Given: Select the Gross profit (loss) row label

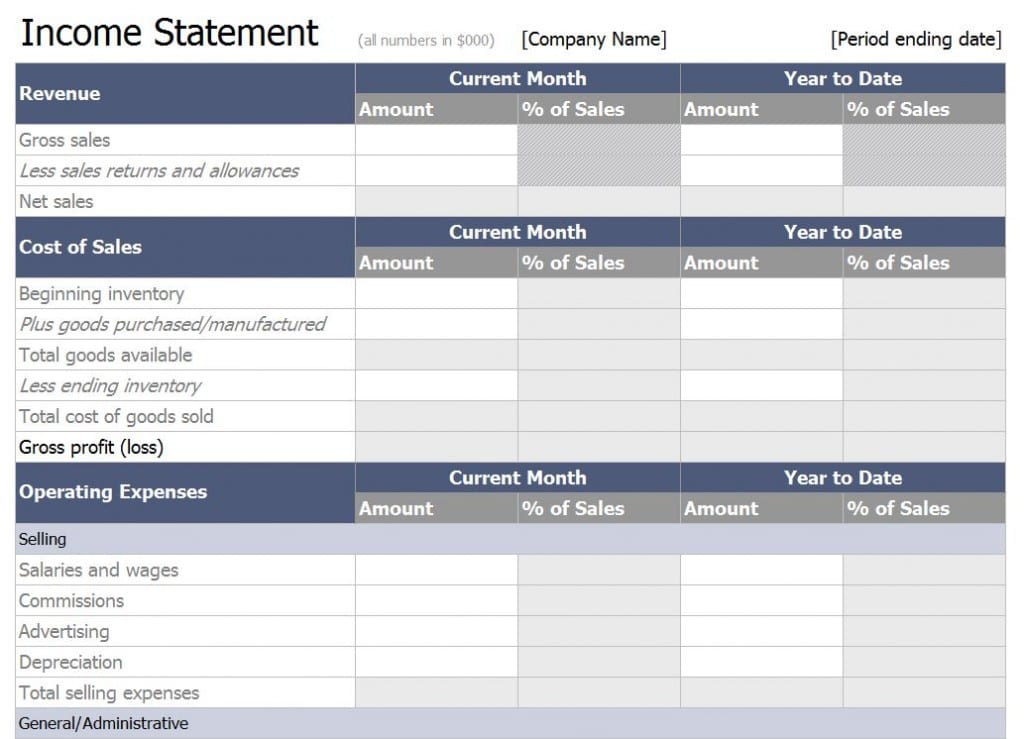Looking at the screenshot, I should pos(91,447).
